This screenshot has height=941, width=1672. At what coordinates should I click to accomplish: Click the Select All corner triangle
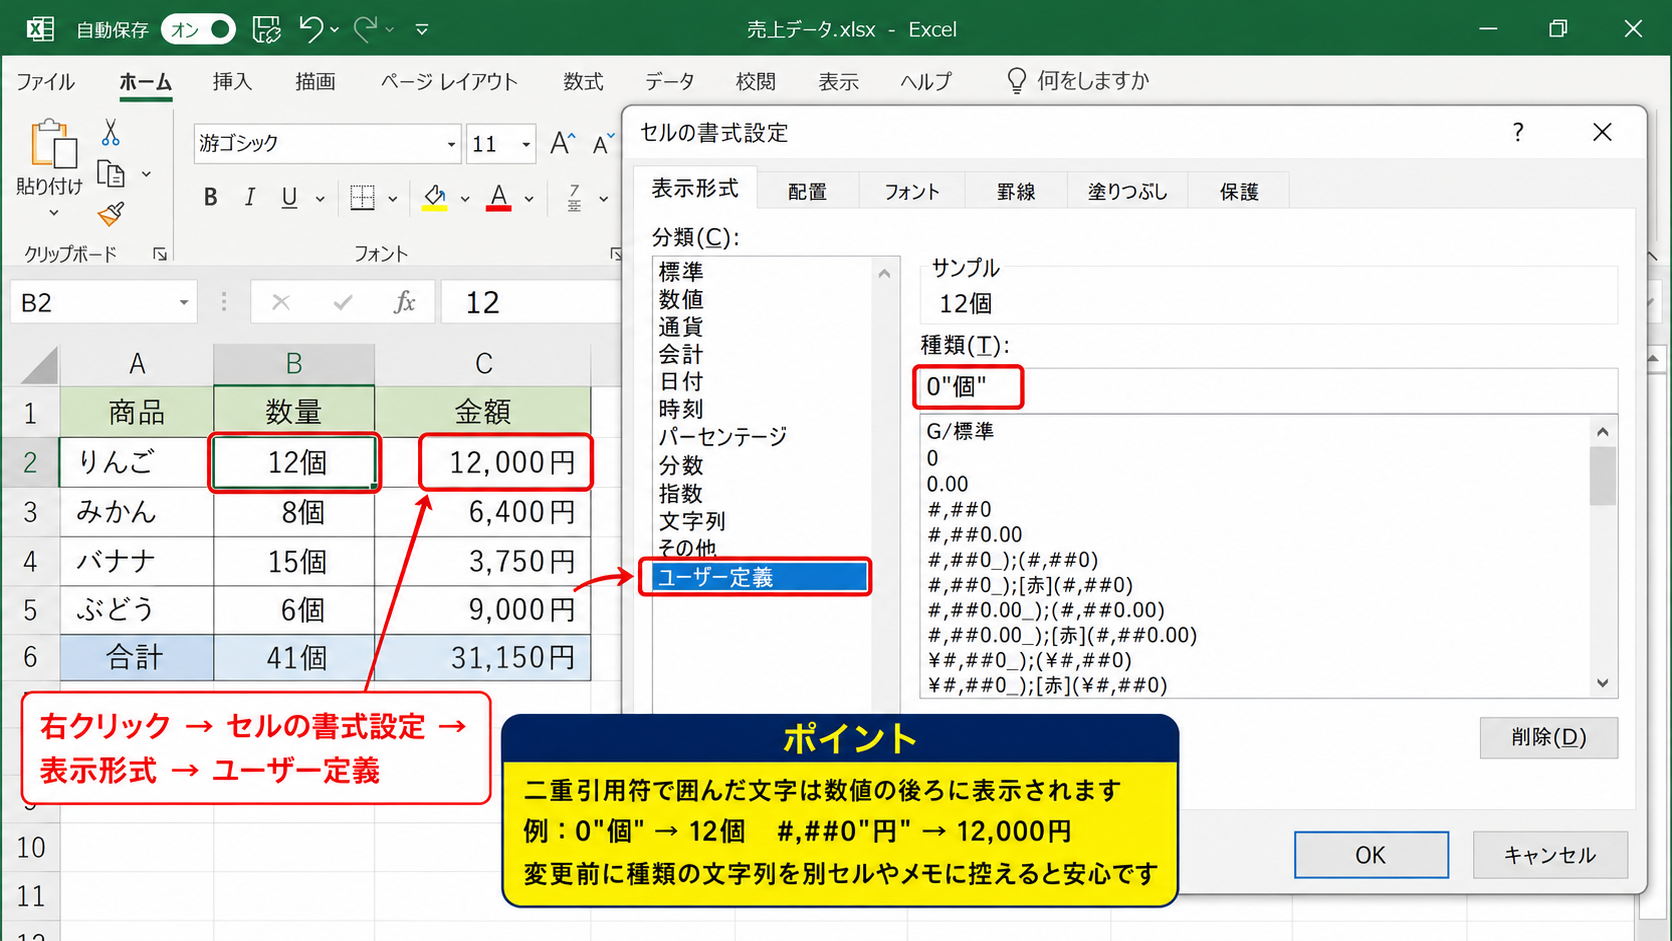40,365
